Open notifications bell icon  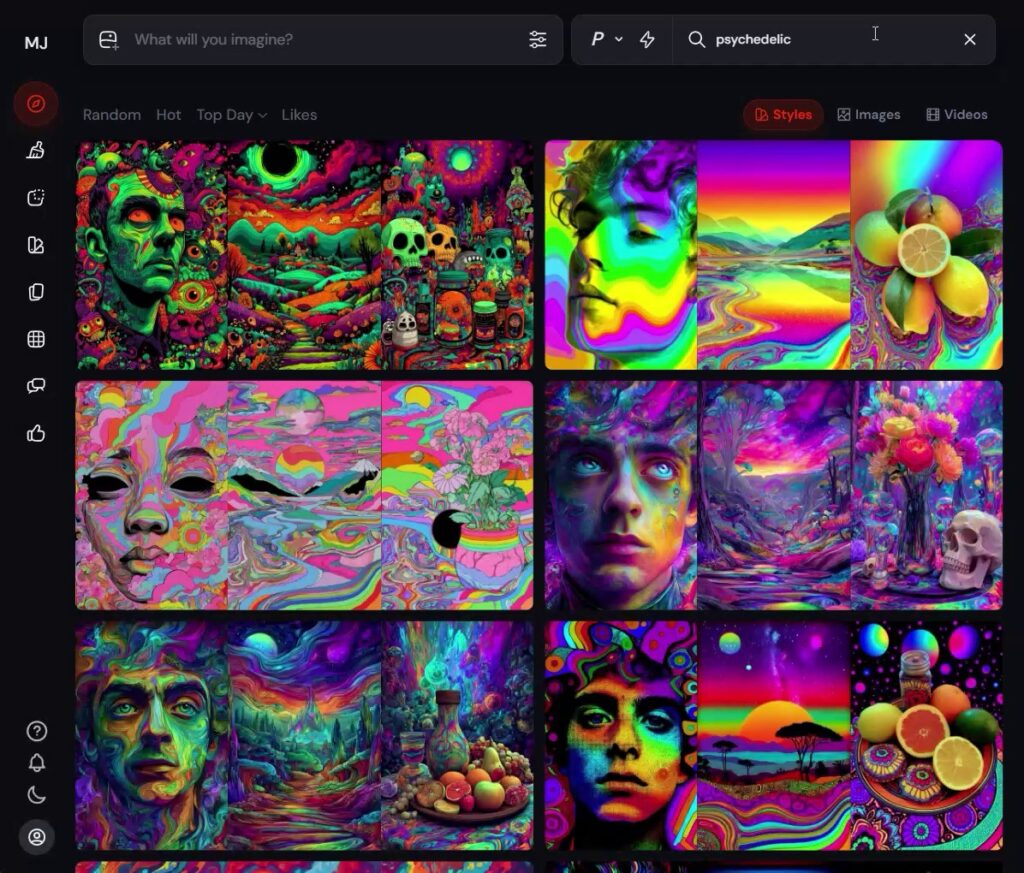pos(37,763)
